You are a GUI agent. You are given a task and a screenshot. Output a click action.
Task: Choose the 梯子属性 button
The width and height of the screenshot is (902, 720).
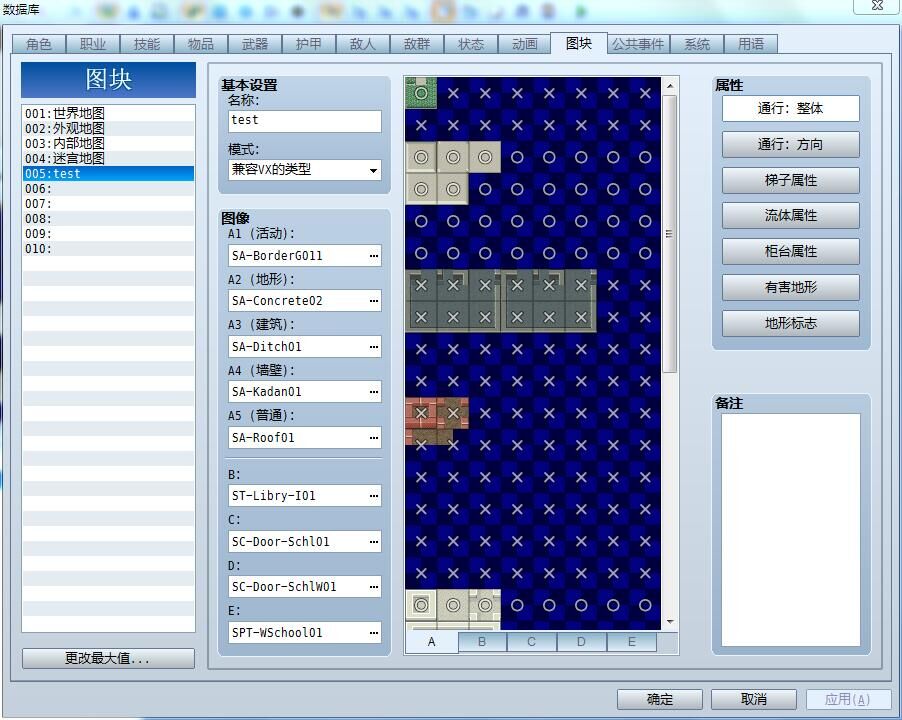pyautogui.click(x=791, y=181)
